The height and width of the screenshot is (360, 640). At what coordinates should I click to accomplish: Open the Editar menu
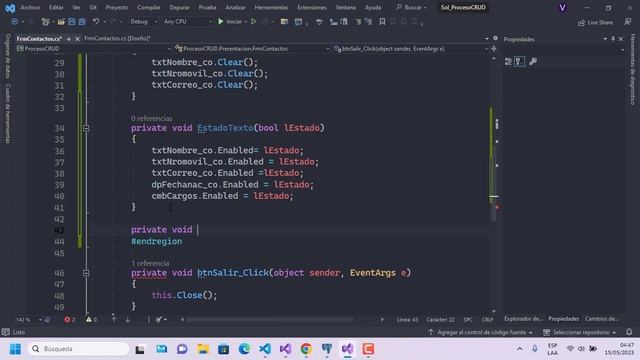tap(56, 7)
